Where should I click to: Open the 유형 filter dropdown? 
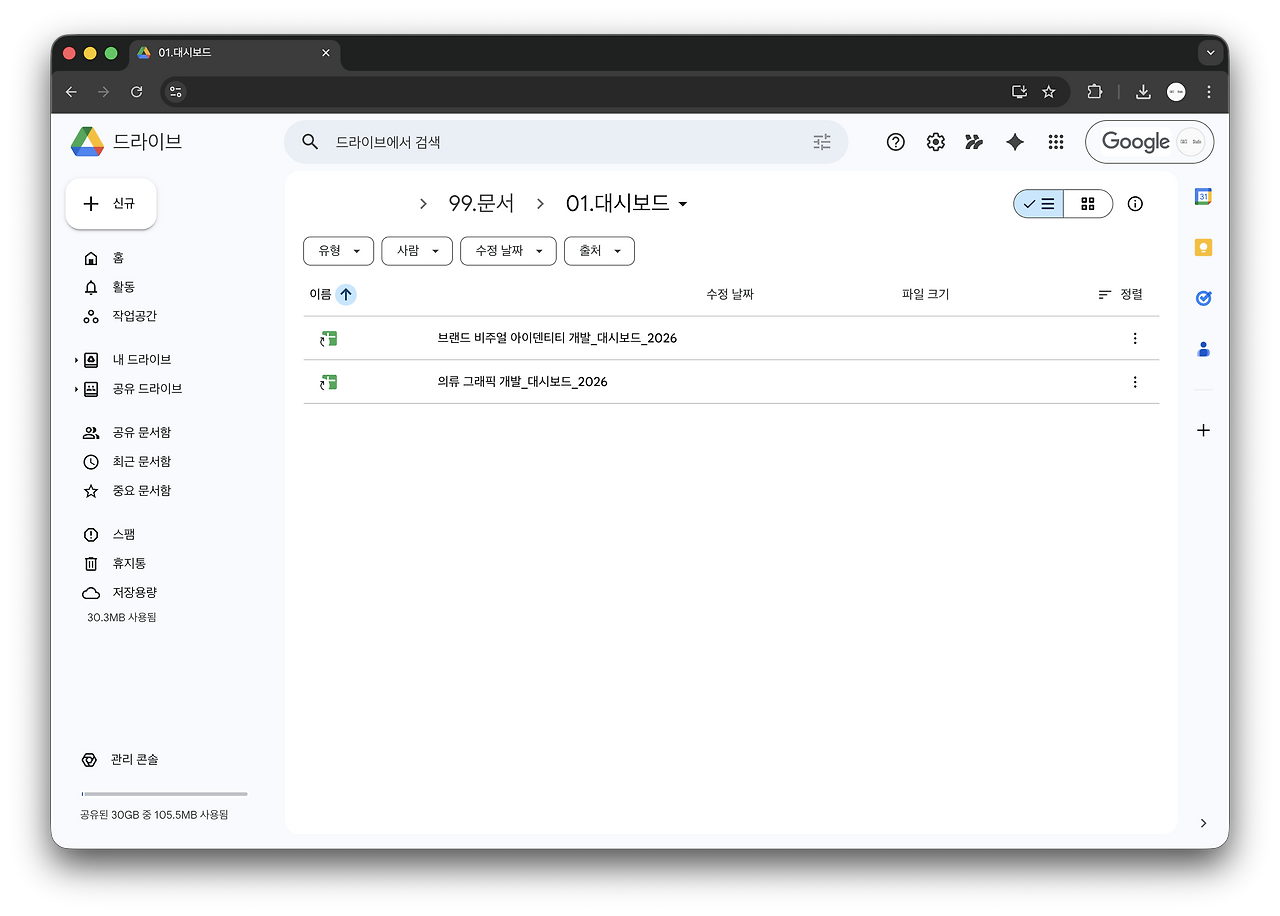coord(338,251)
